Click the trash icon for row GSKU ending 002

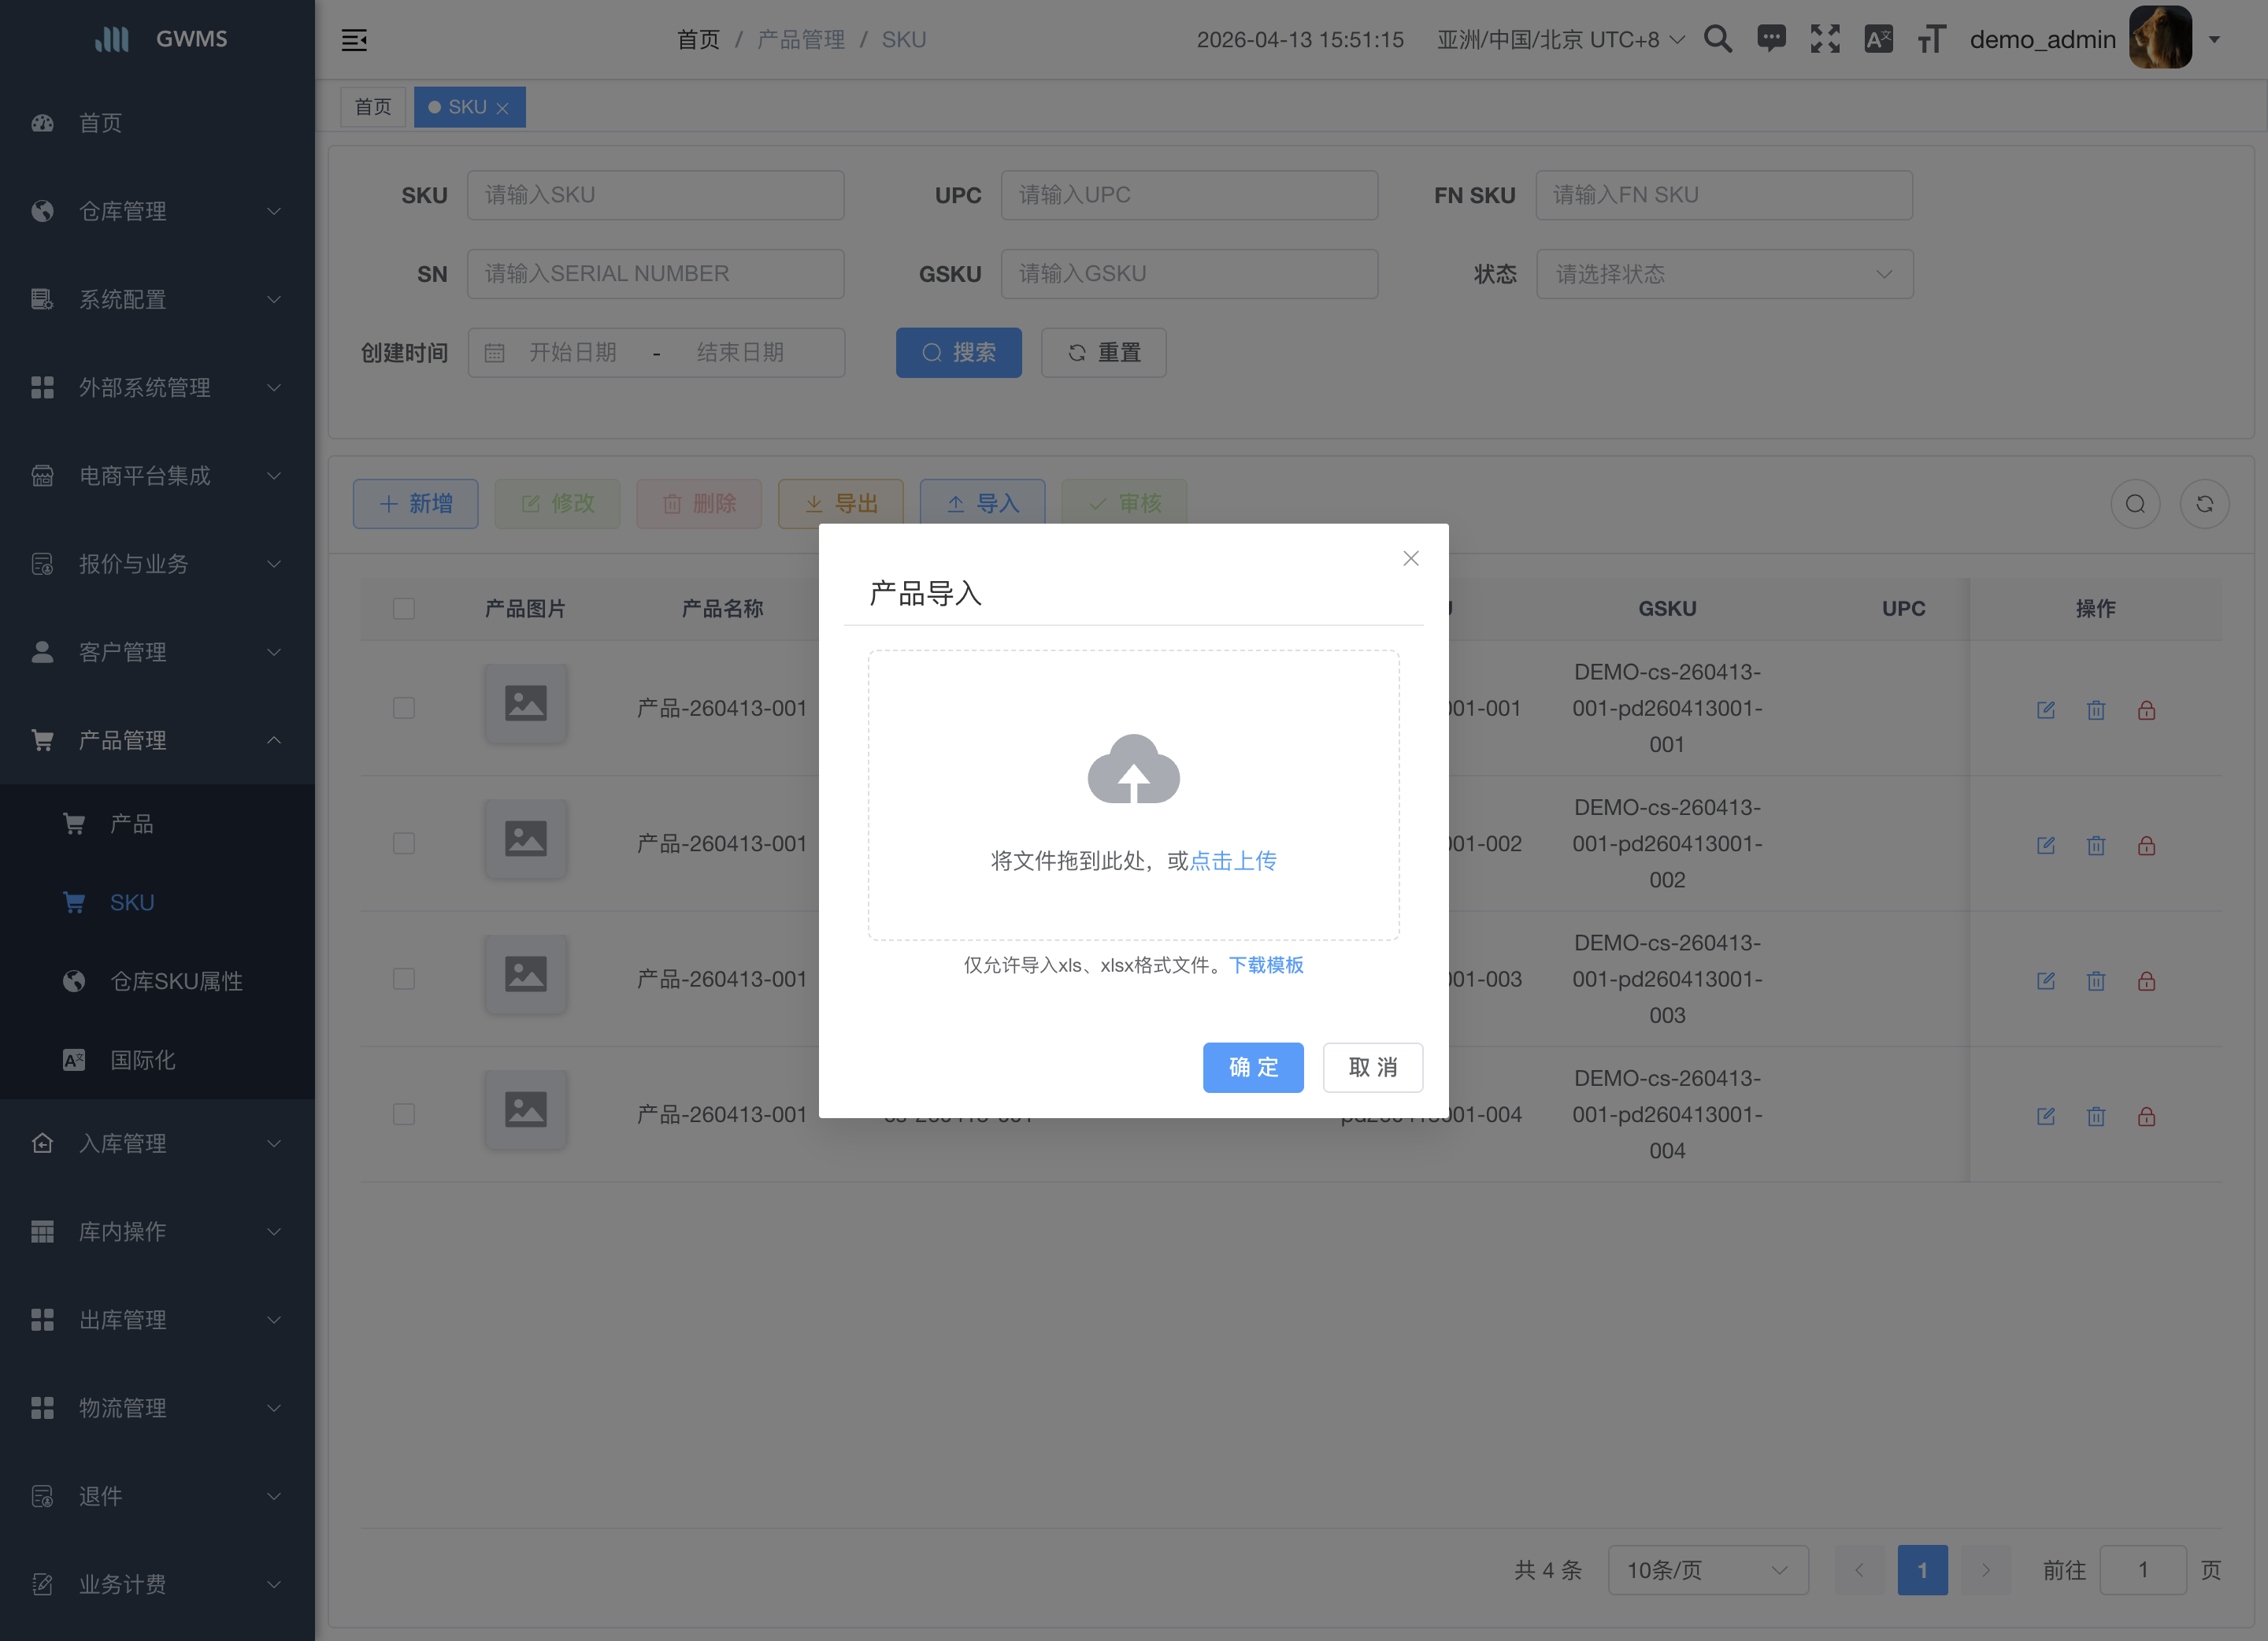[x=2095, y=845]
